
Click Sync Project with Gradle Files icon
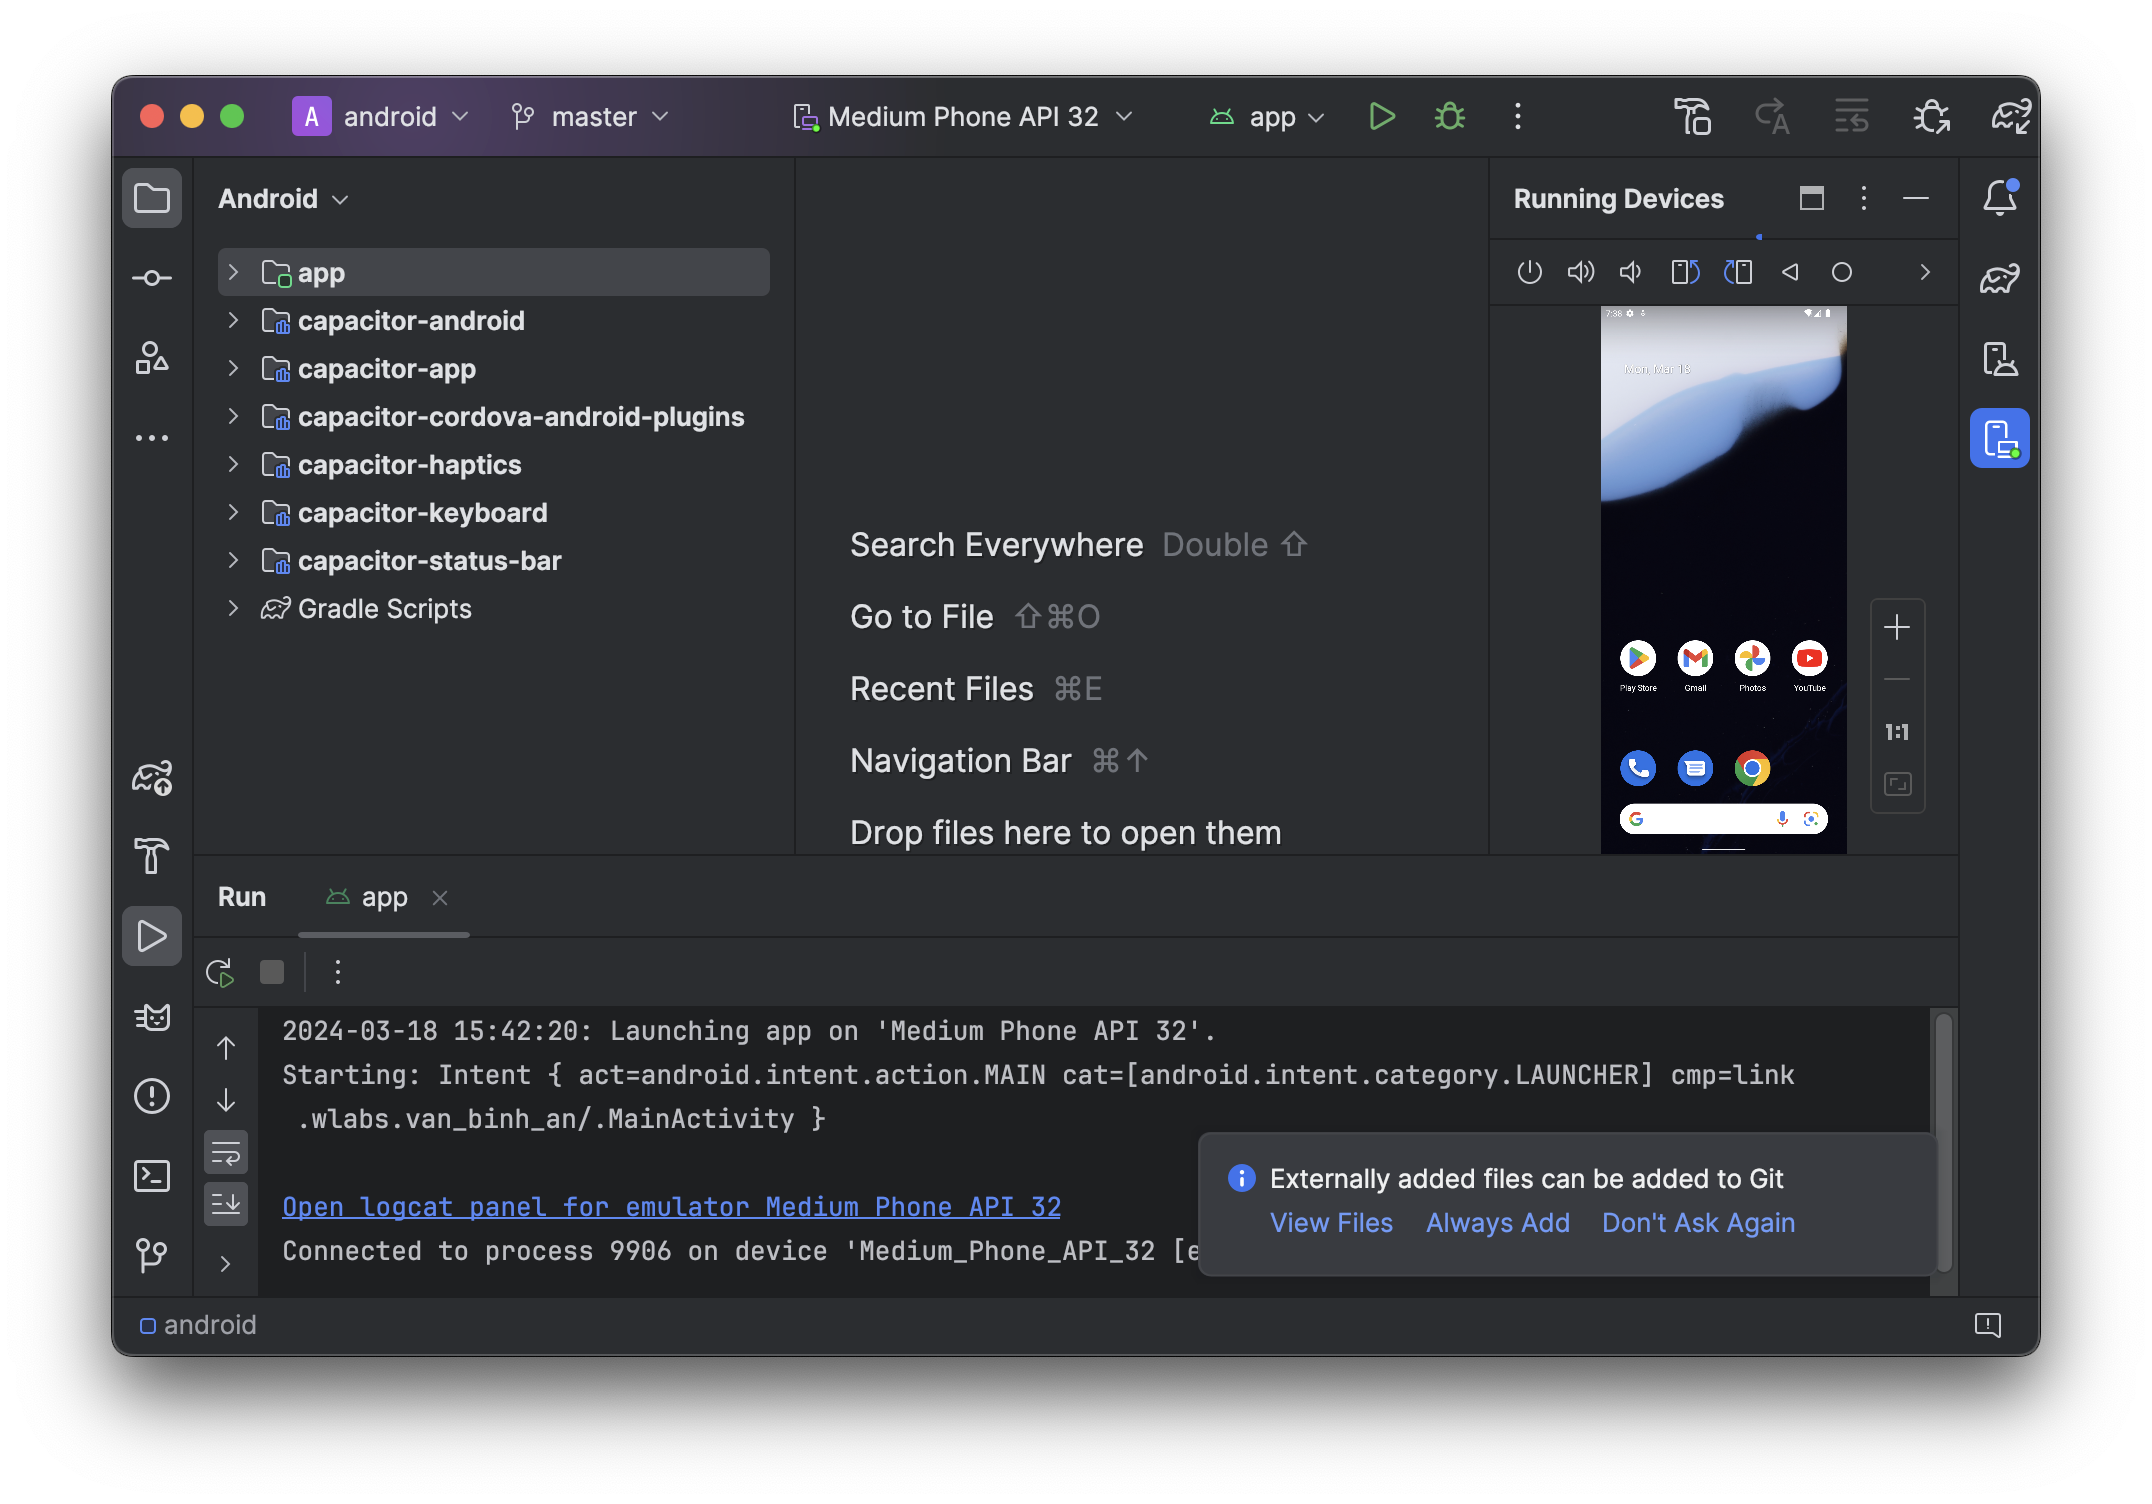pos(2010,117)
